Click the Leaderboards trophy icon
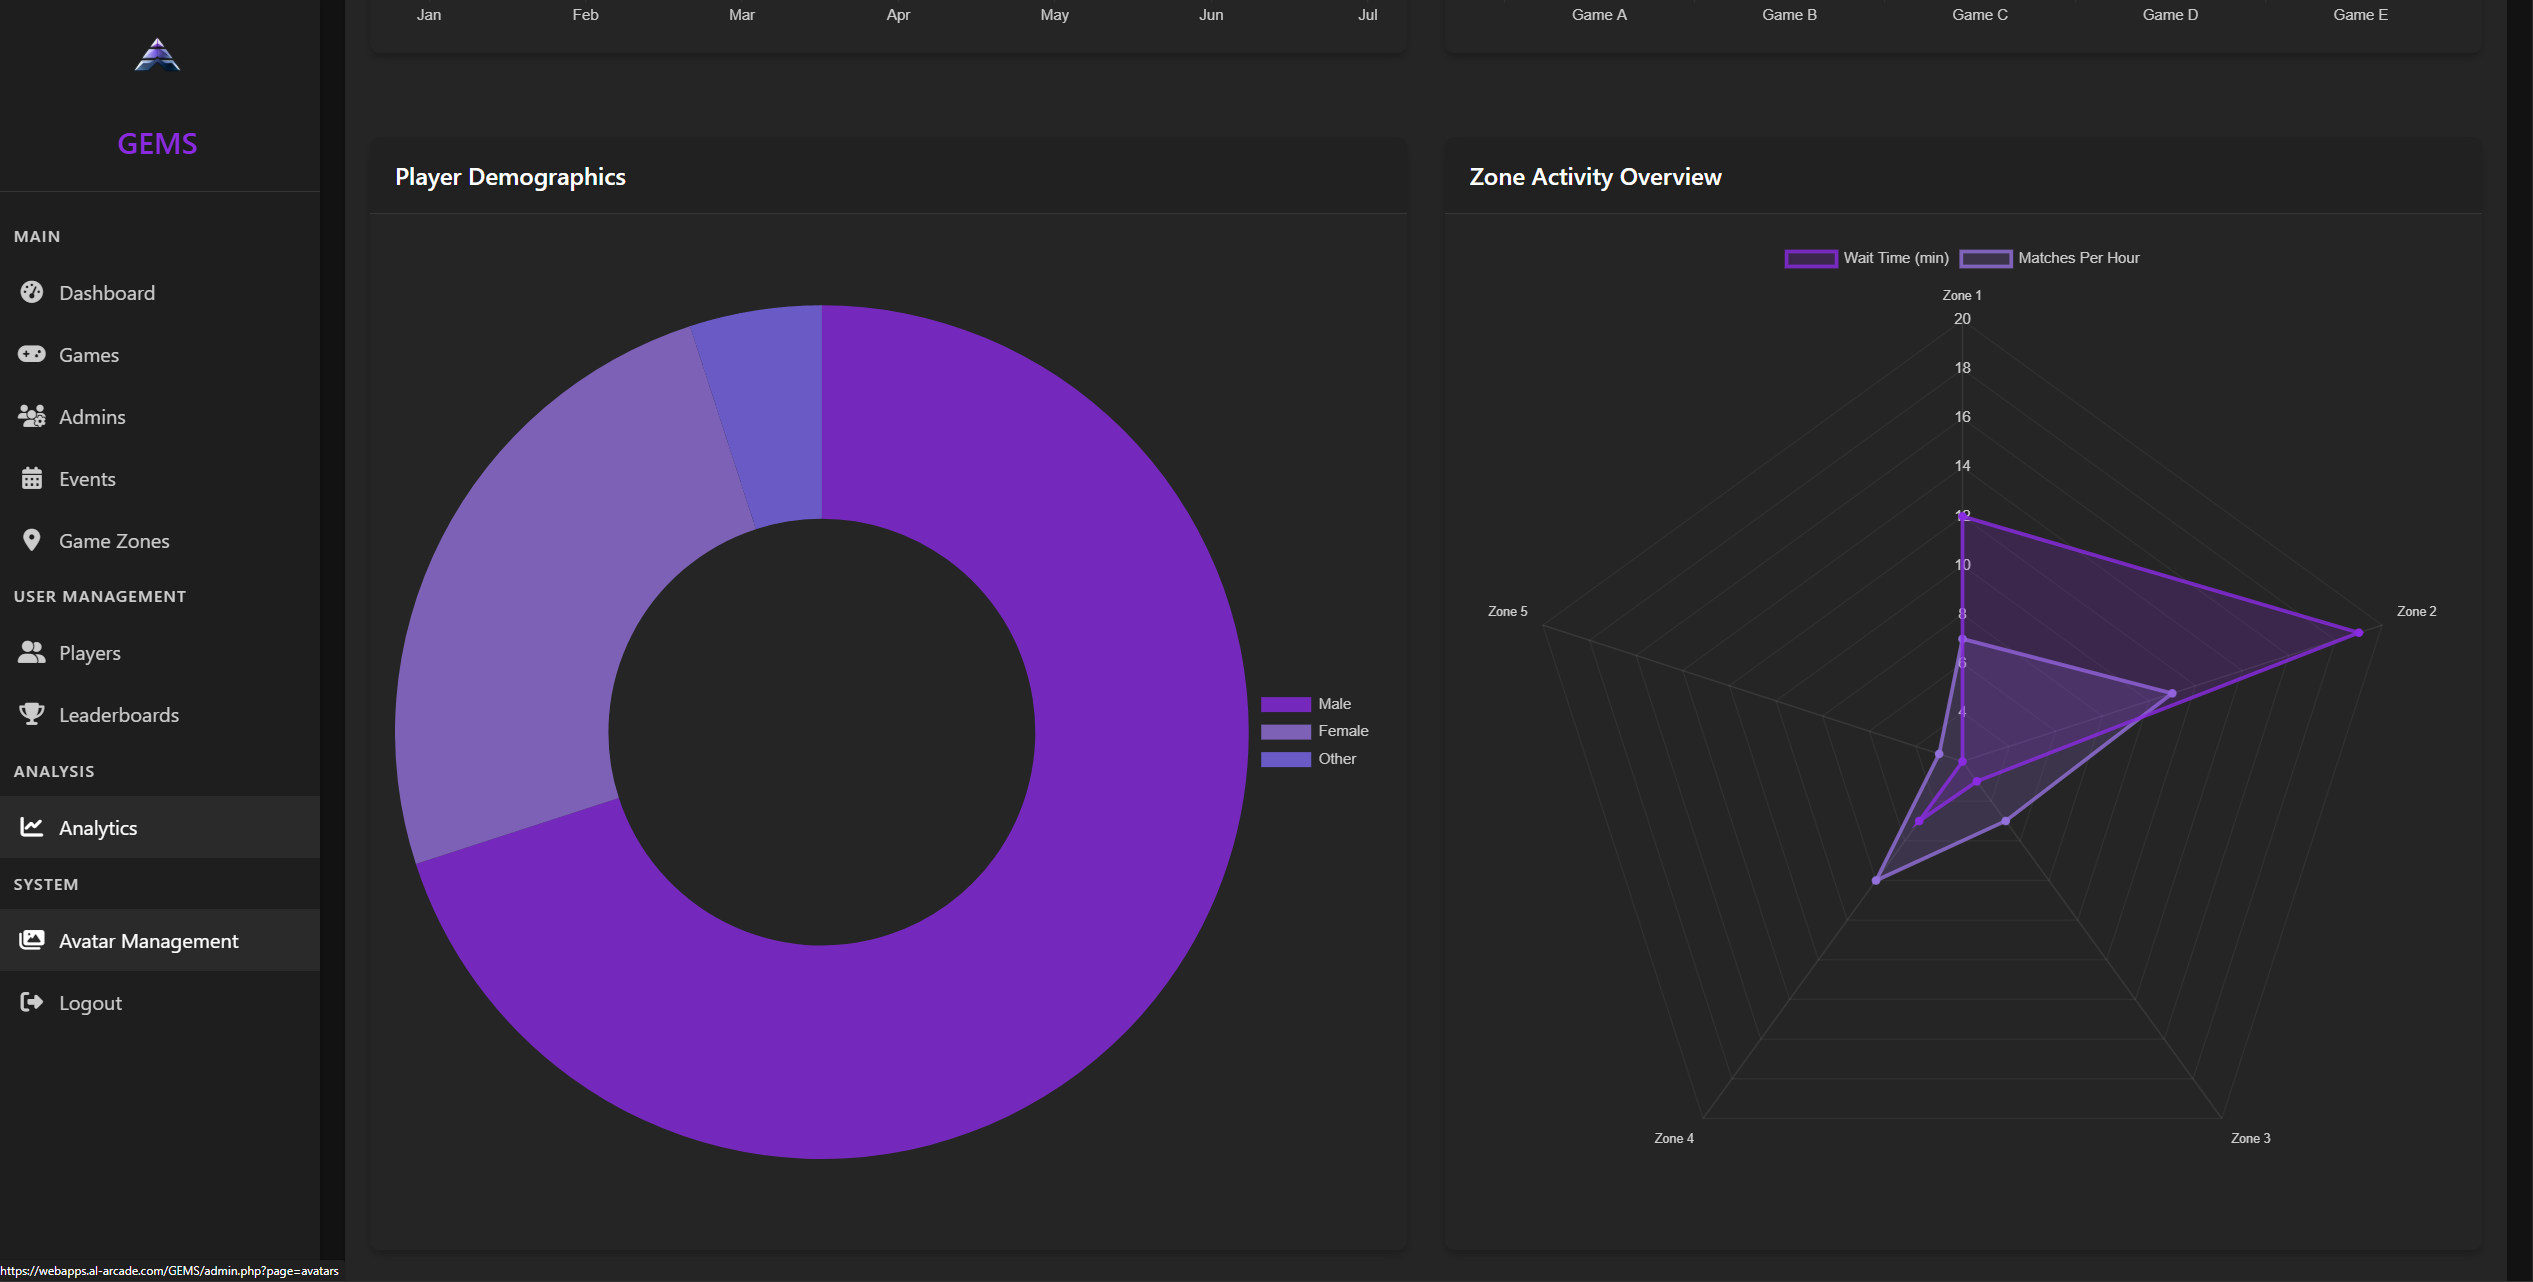 (x=32, y=714)
